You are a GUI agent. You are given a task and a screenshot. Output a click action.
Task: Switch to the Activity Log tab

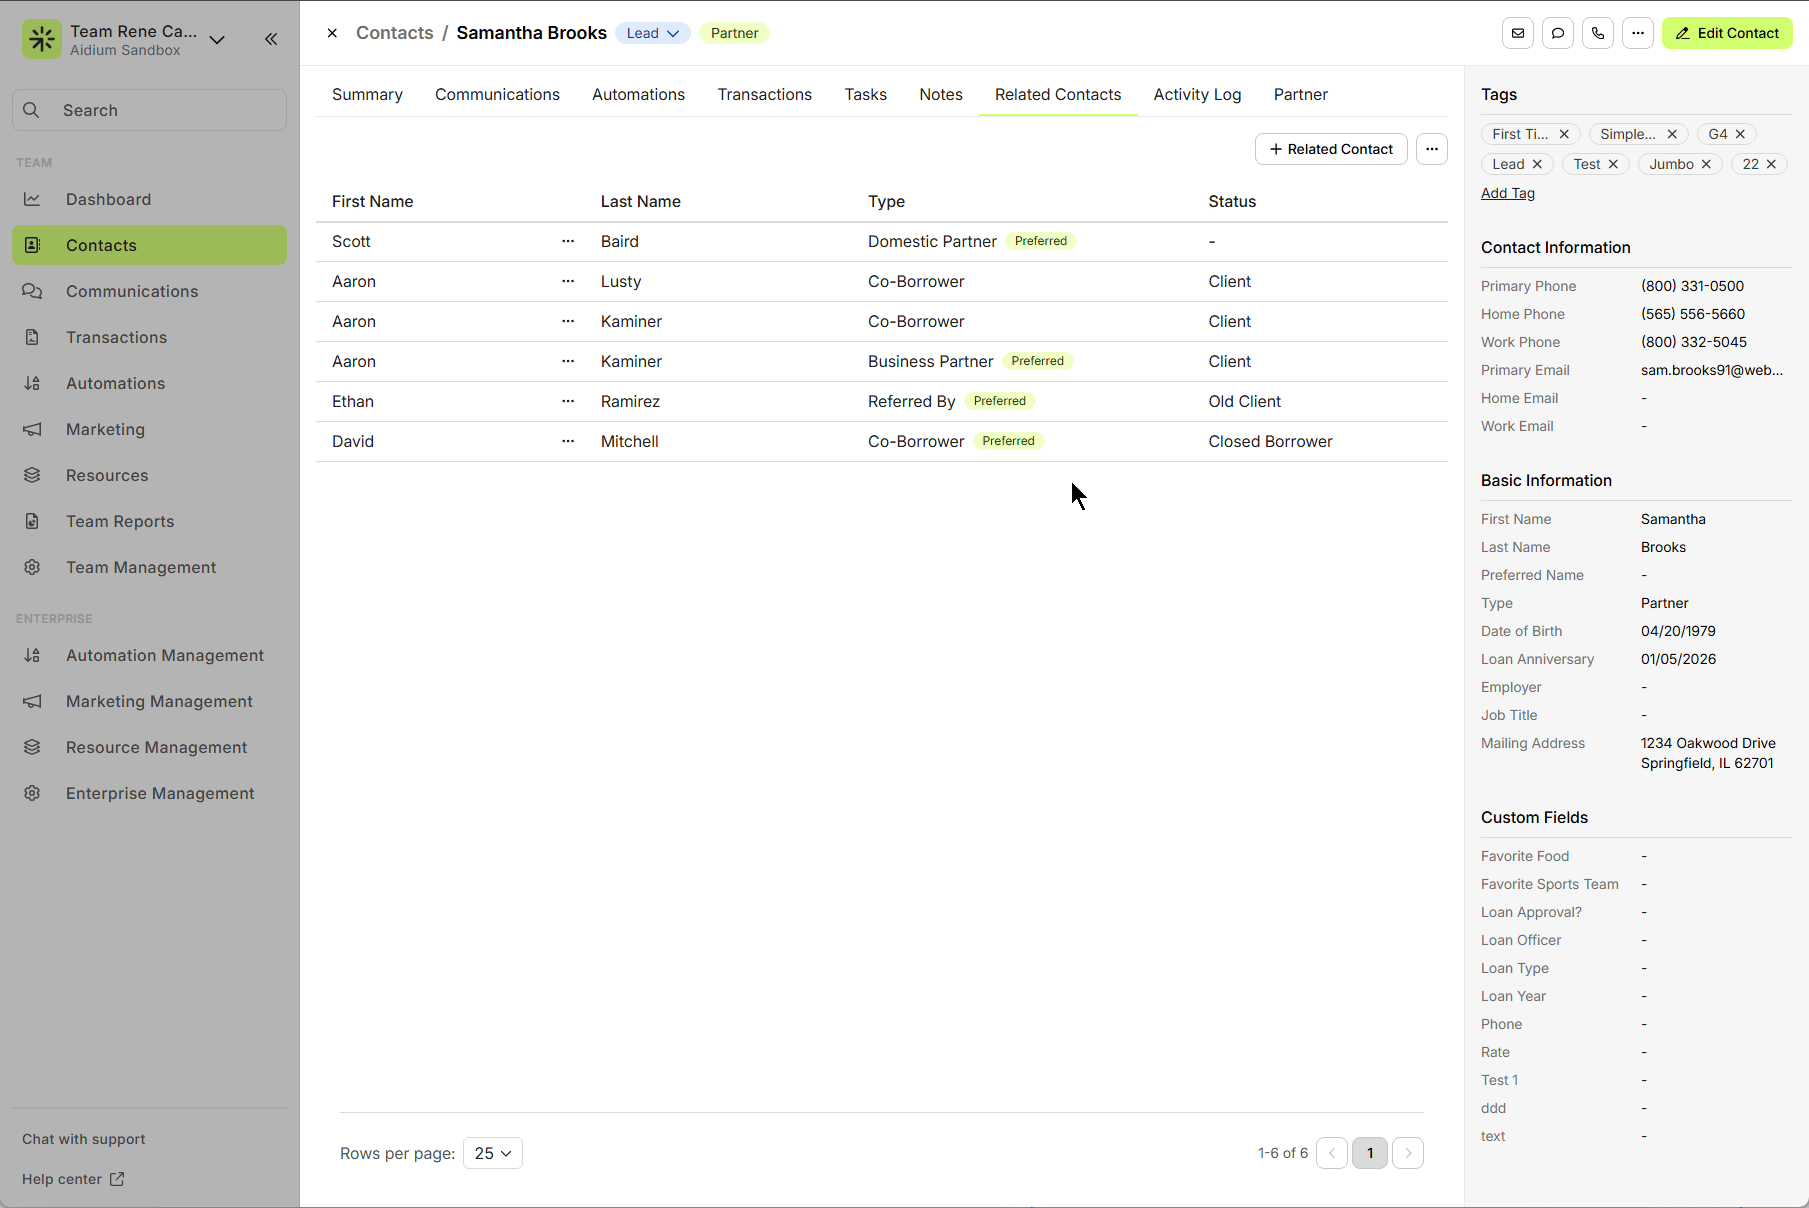1197,94
